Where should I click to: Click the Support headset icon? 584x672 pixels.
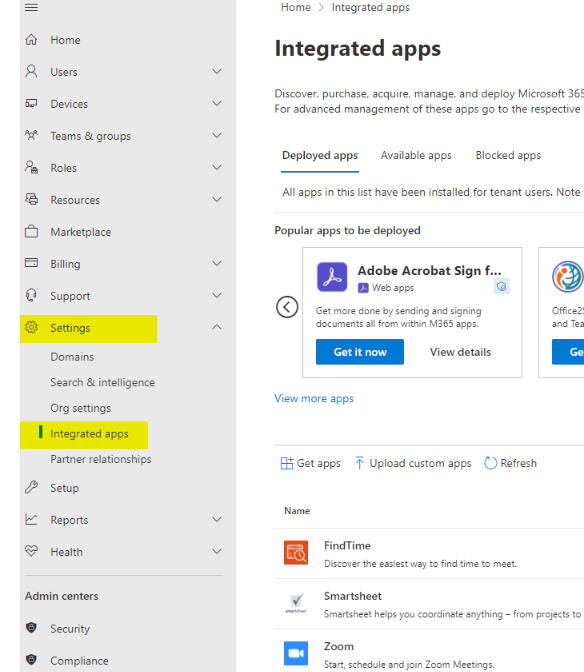tap(31, 295)
